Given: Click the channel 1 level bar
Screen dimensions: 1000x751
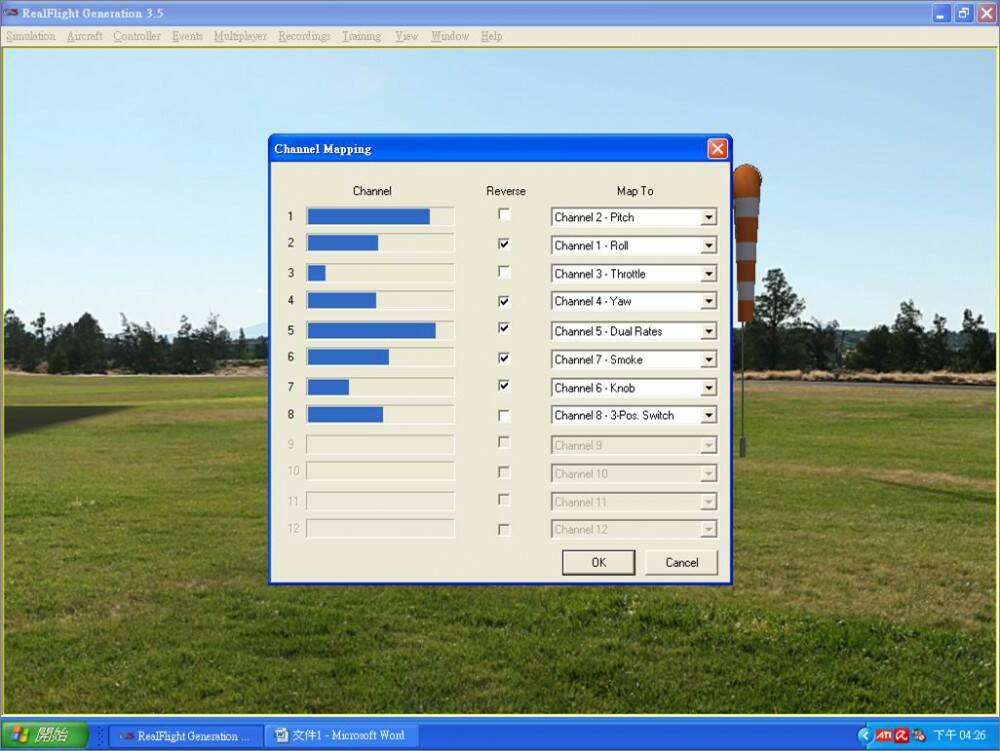Looking at the screenshot, I should (380, 216).
